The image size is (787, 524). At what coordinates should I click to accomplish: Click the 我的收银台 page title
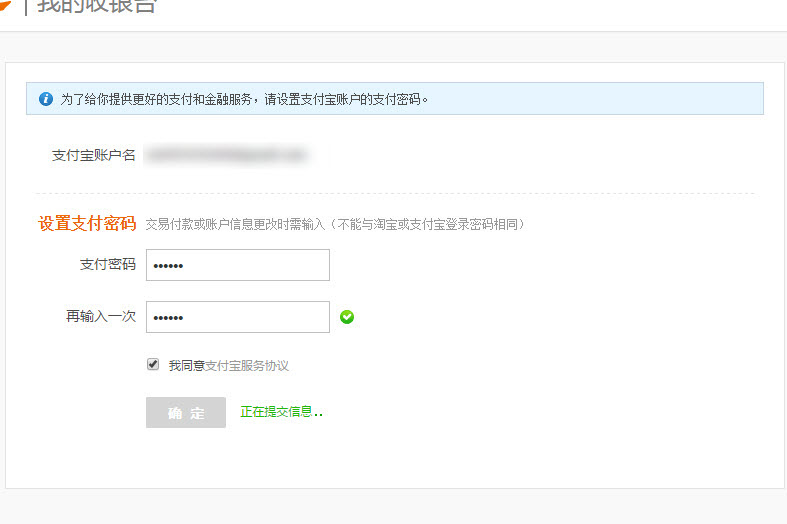[x=96, y=7]
